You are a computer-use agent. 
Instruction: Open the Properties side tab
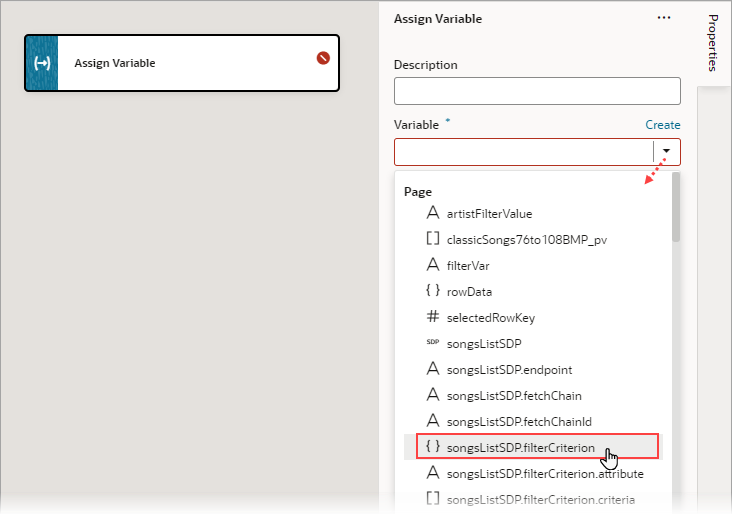coord(713,43)
